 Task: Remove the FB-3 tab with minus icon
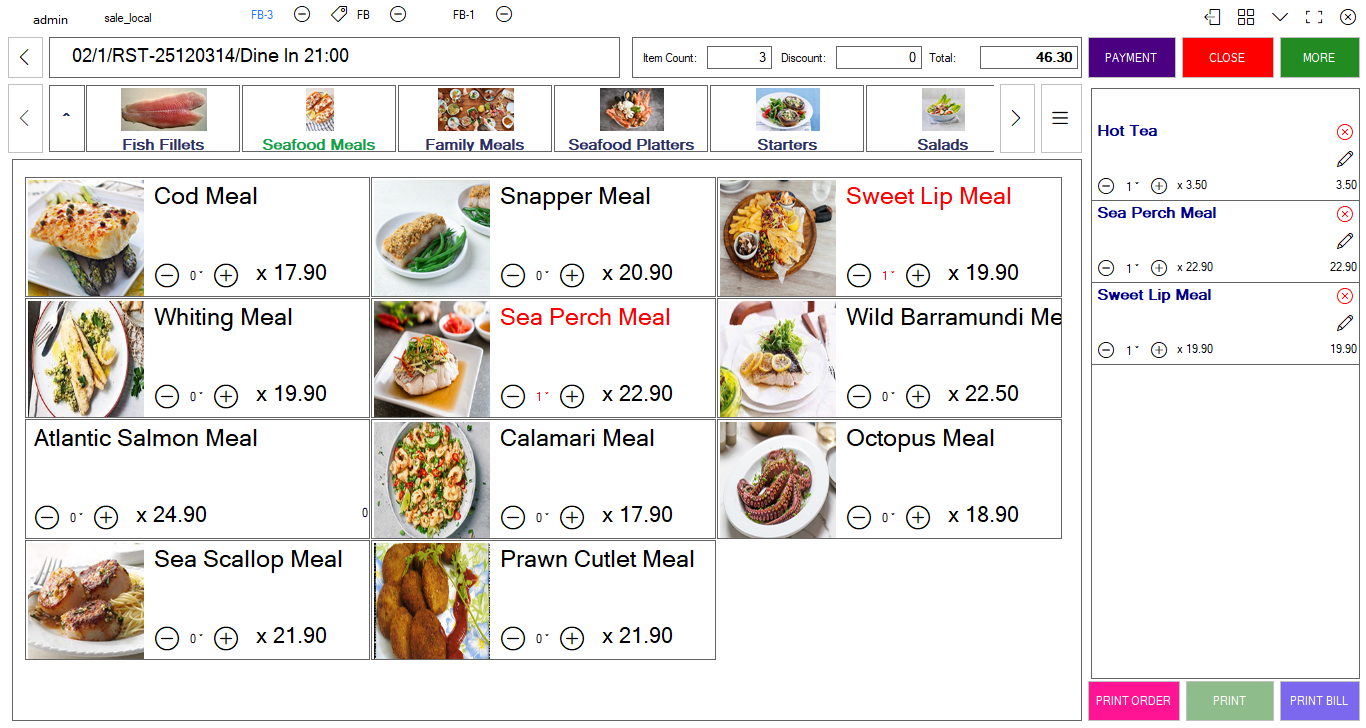point(302,14)
